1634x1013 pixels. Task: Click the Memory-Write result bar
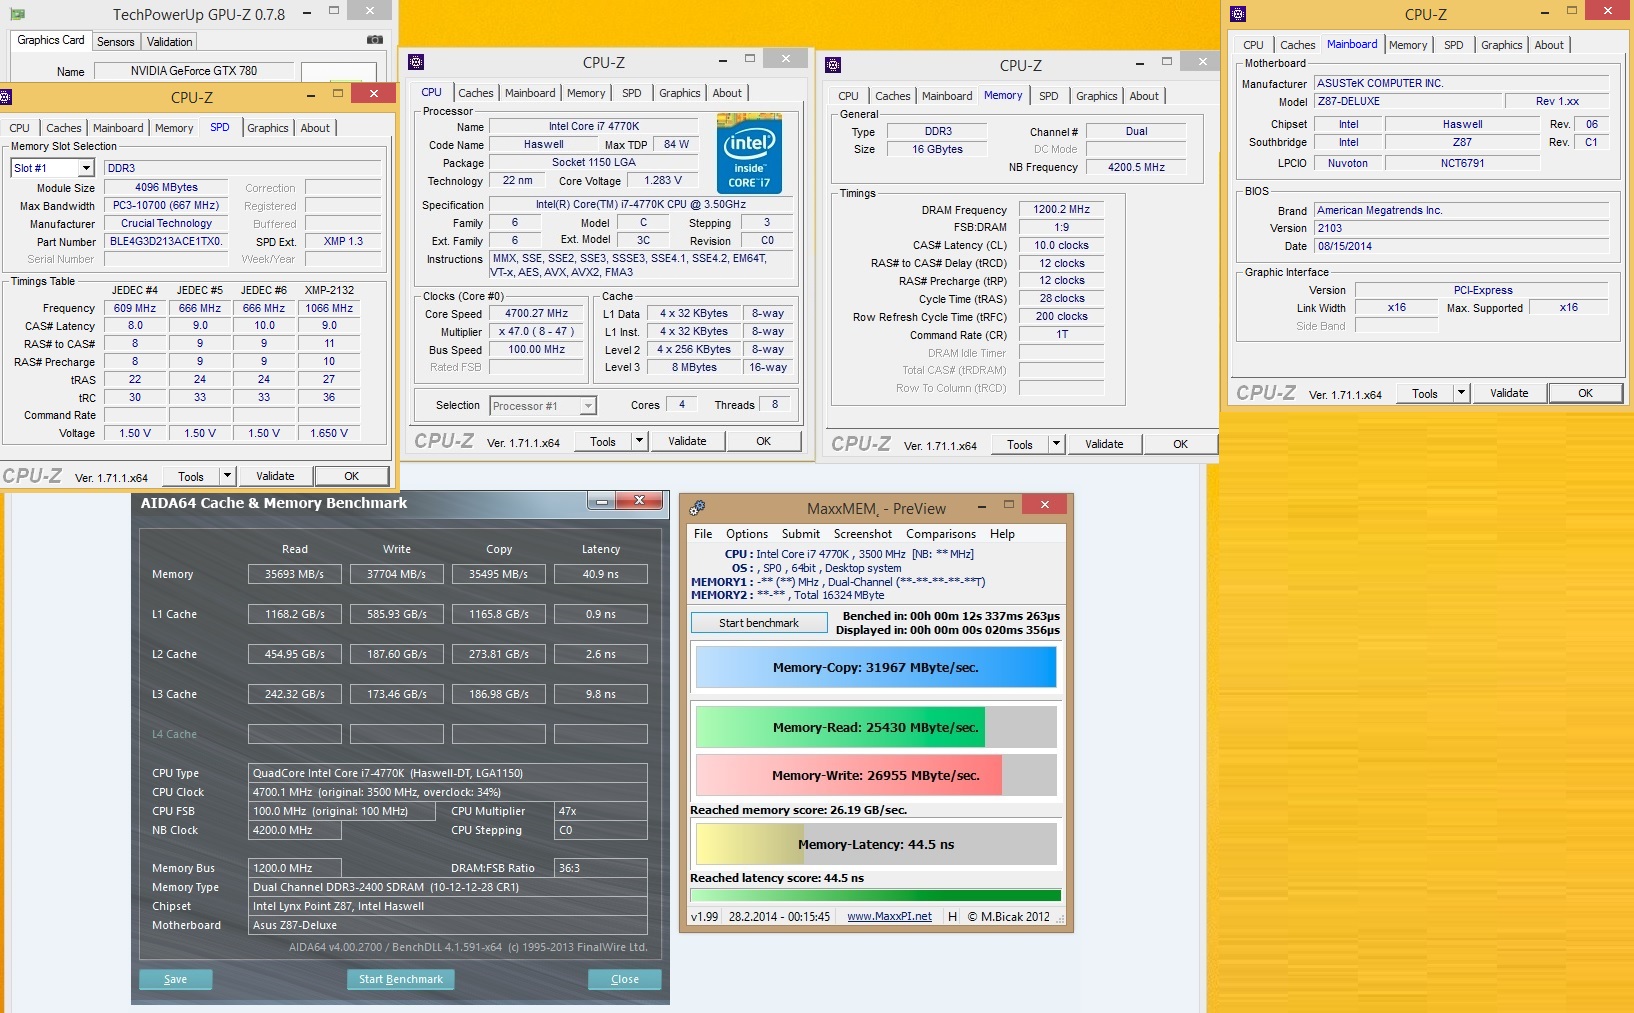click(x=875, y=775)
